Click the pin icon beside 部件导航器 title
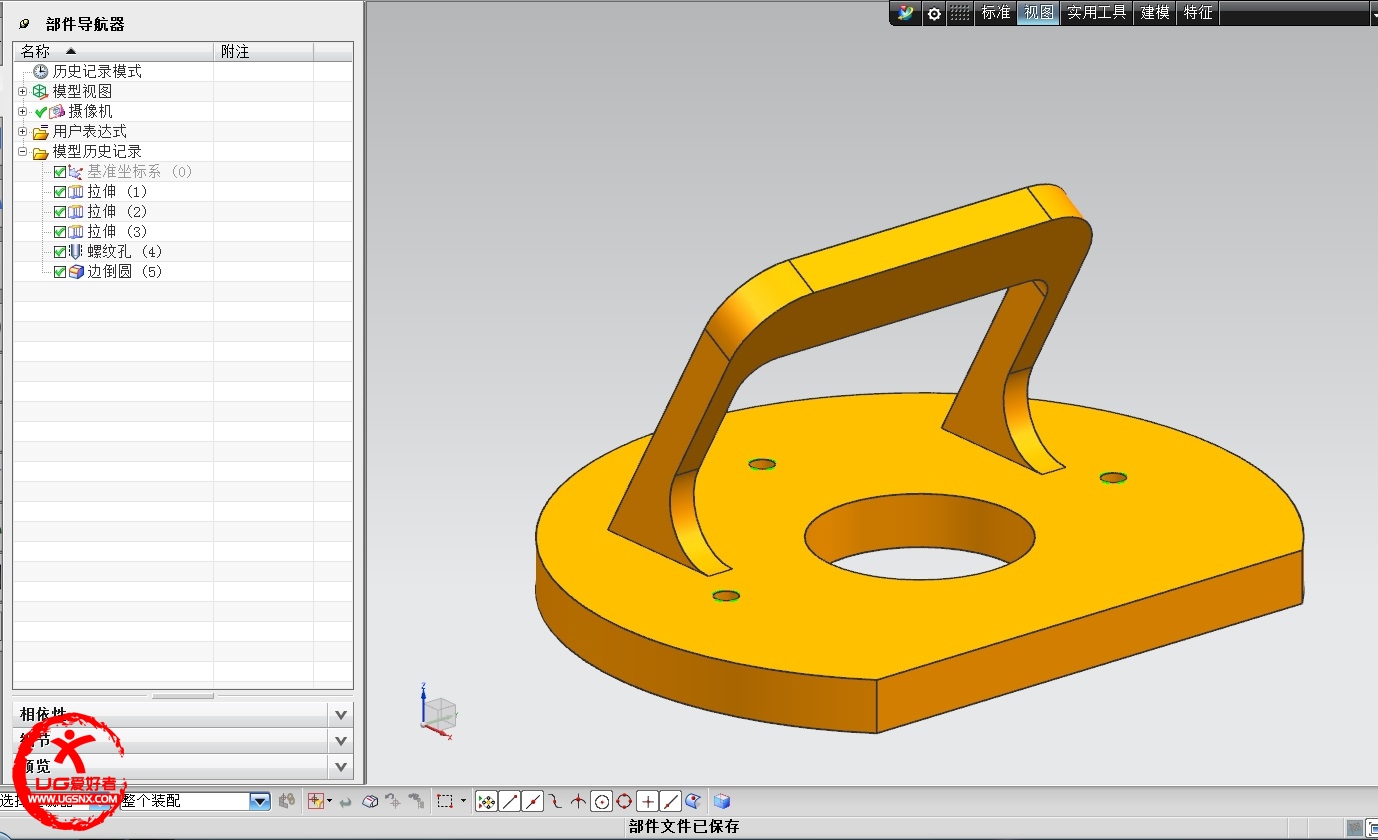This screenshot has height=840, width=1378. tap(24, 24)
